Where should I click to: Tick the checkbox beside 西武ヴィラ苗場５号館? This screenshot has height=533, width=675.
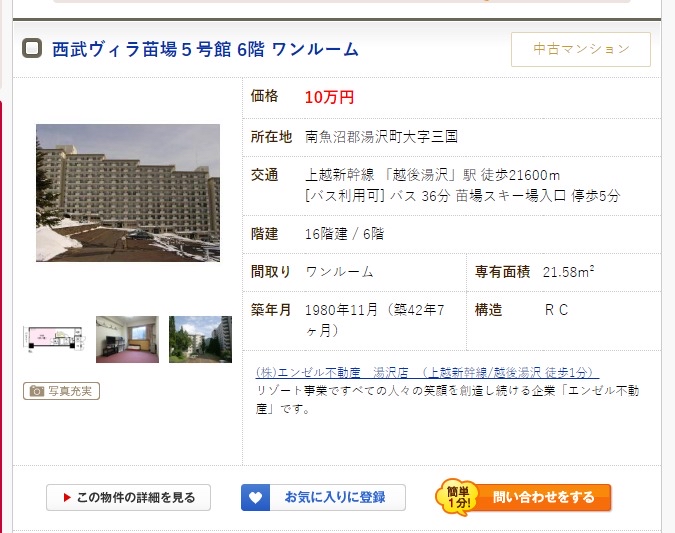pos(32,48)
